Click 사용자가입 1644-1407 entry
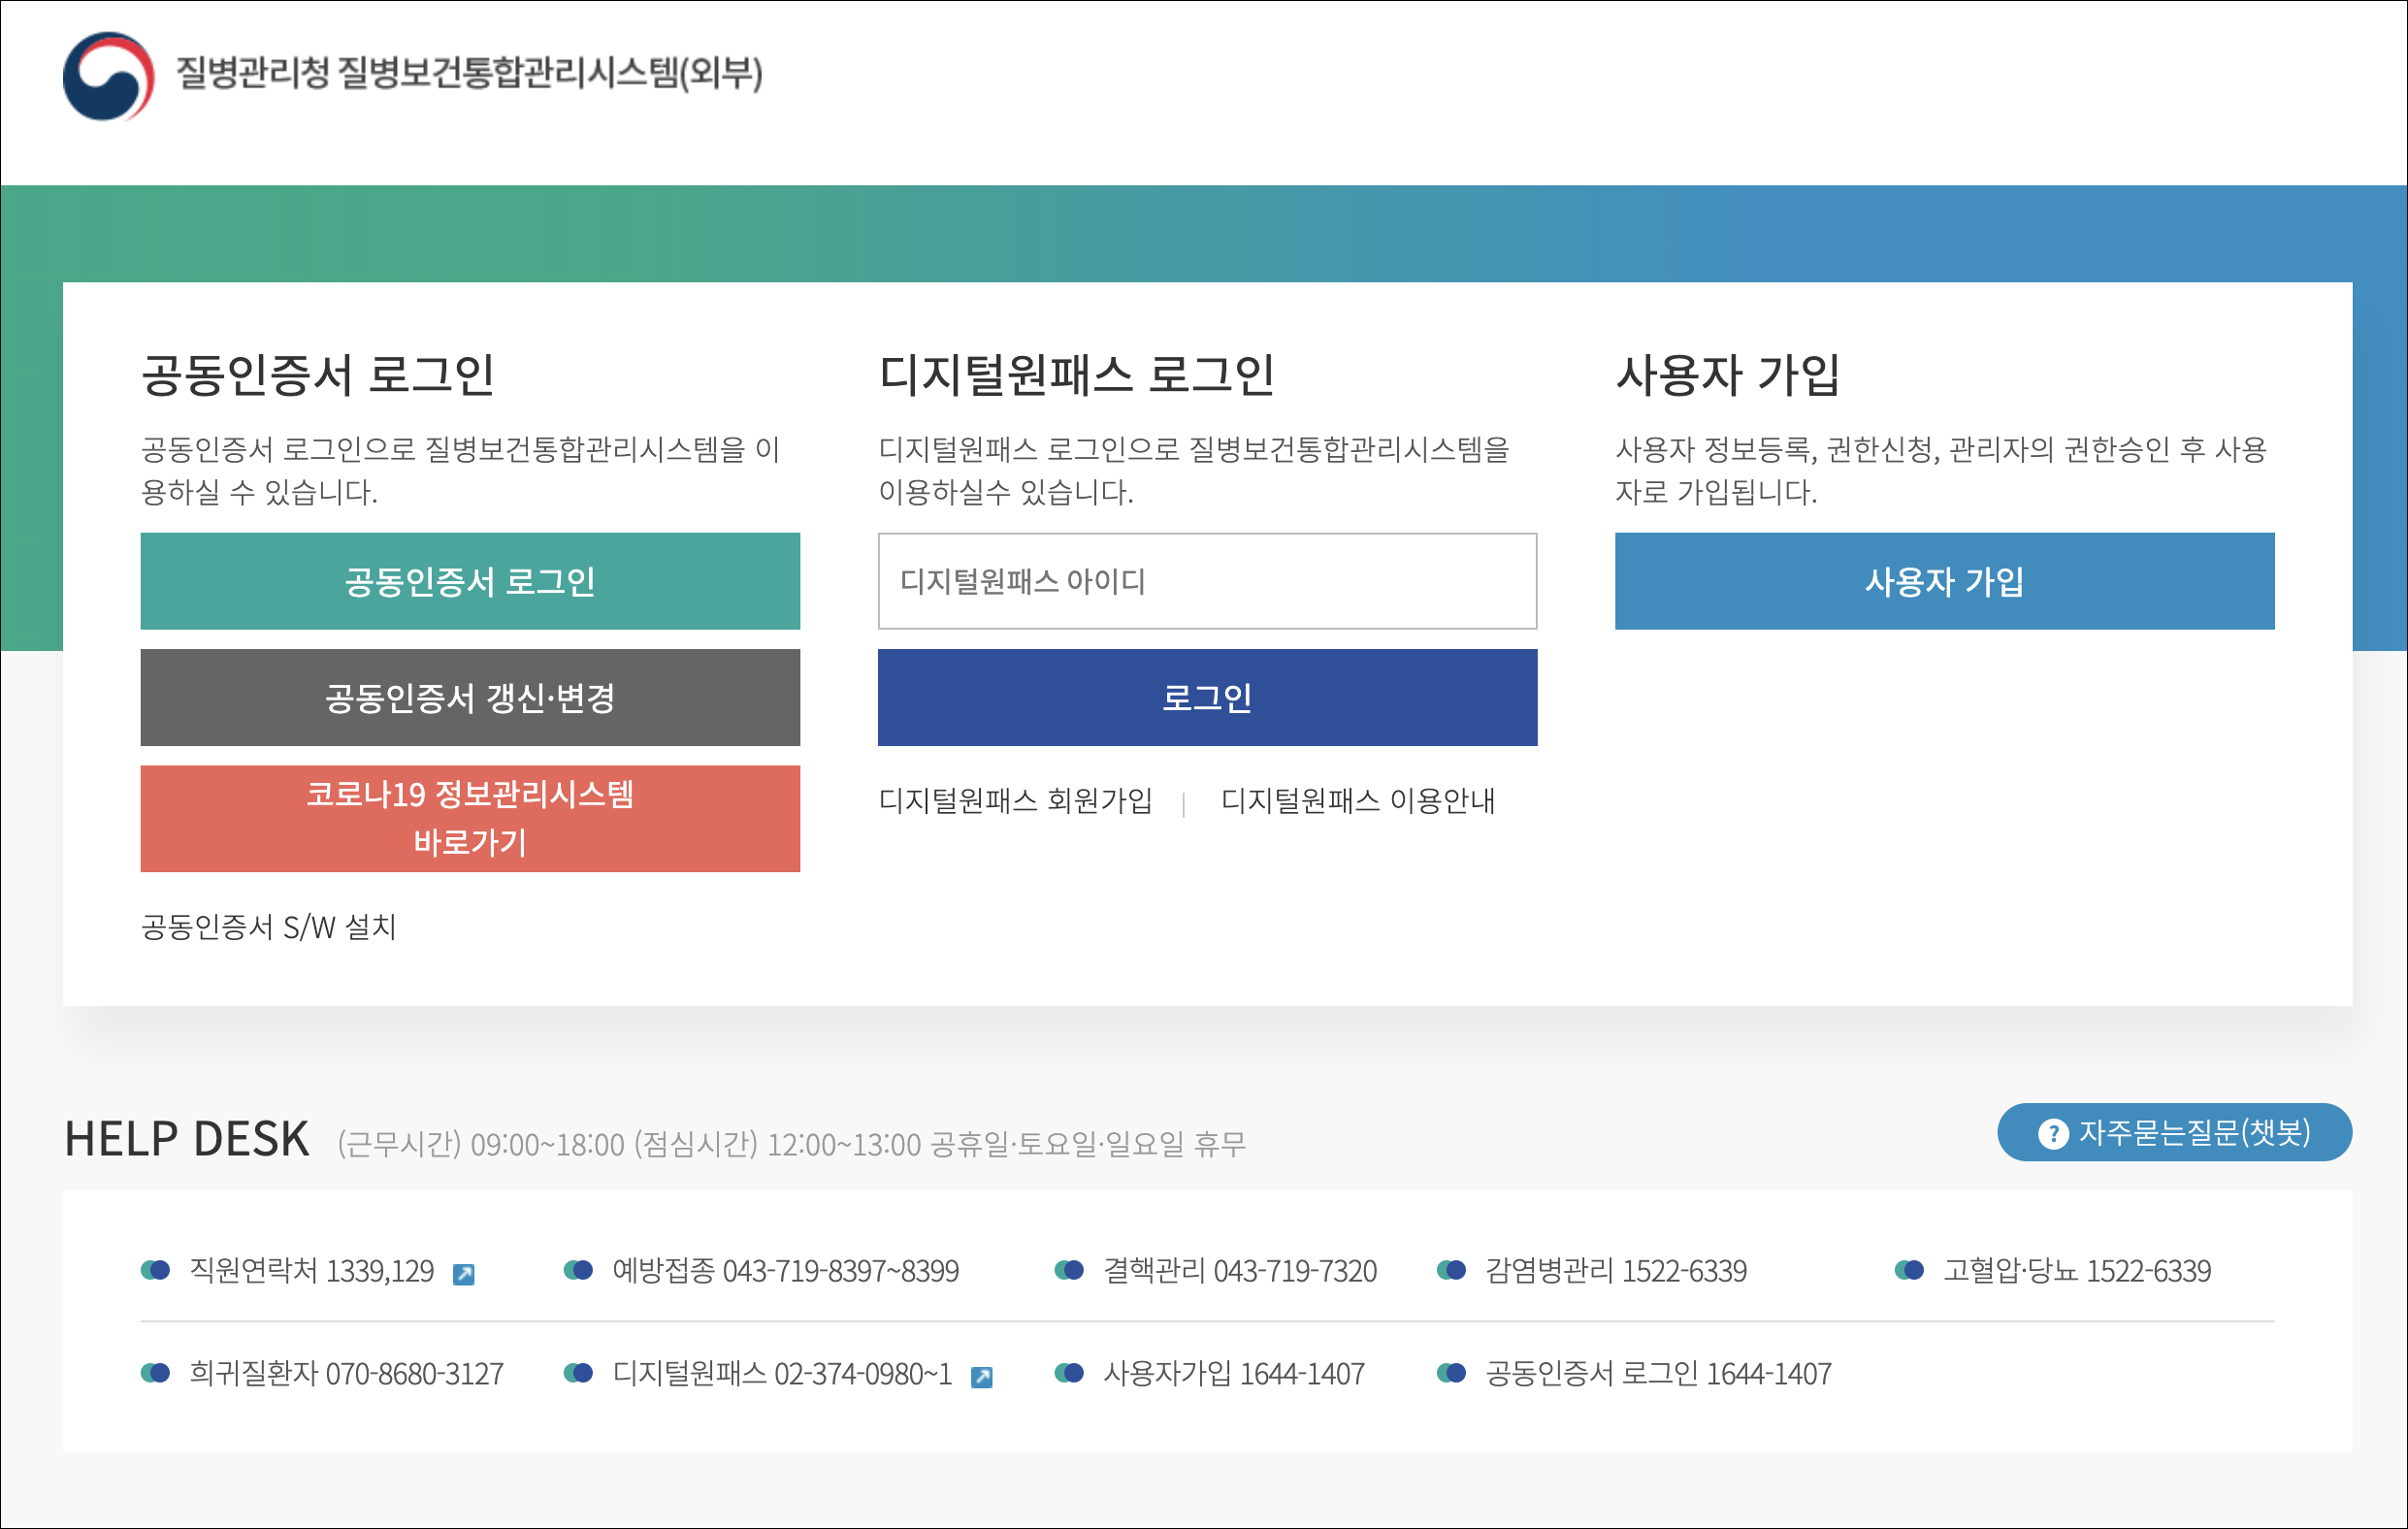Viewport: 2408px width, 1529px height. click(x=1233, y=1374)
